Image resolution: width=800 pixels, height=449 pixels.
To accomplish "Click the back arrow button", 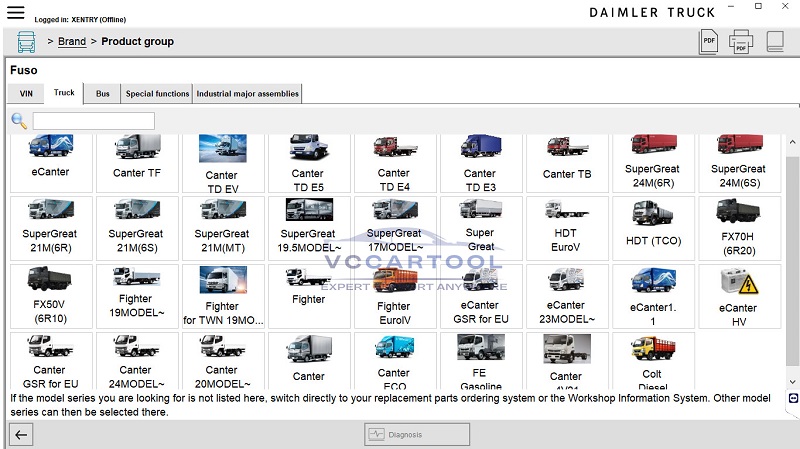I will point(21,435).
